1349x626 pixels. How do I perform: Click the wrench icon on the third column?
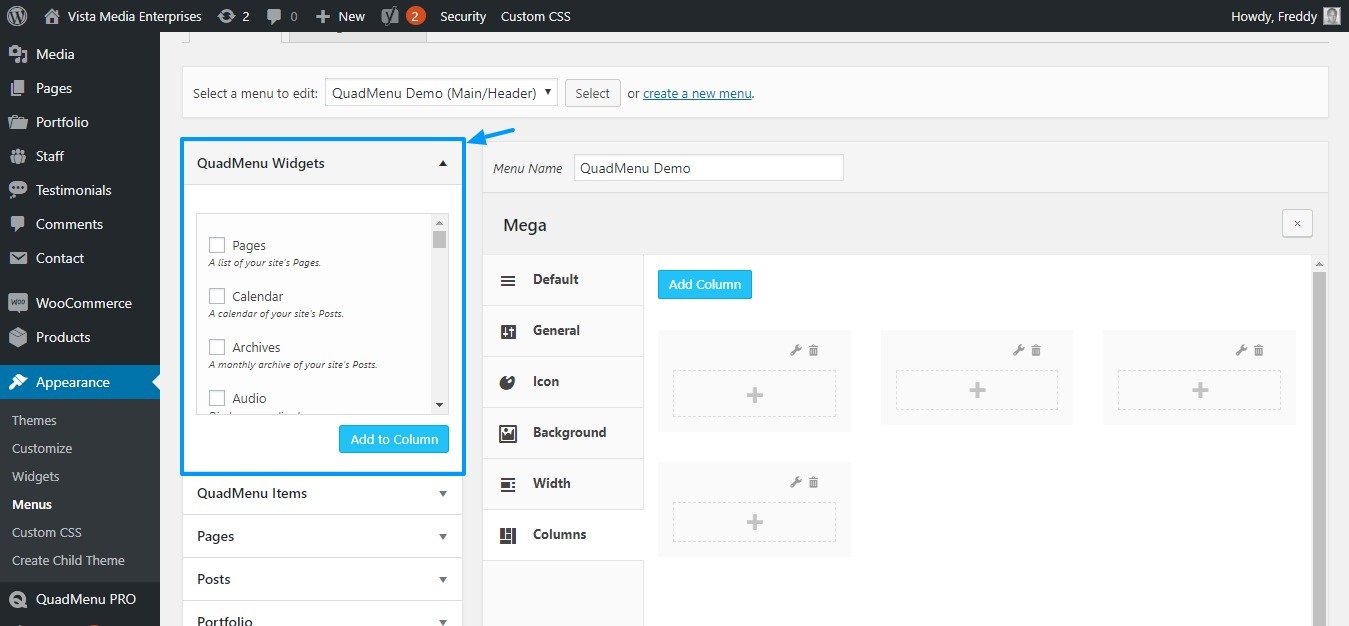pos(1241,350)
